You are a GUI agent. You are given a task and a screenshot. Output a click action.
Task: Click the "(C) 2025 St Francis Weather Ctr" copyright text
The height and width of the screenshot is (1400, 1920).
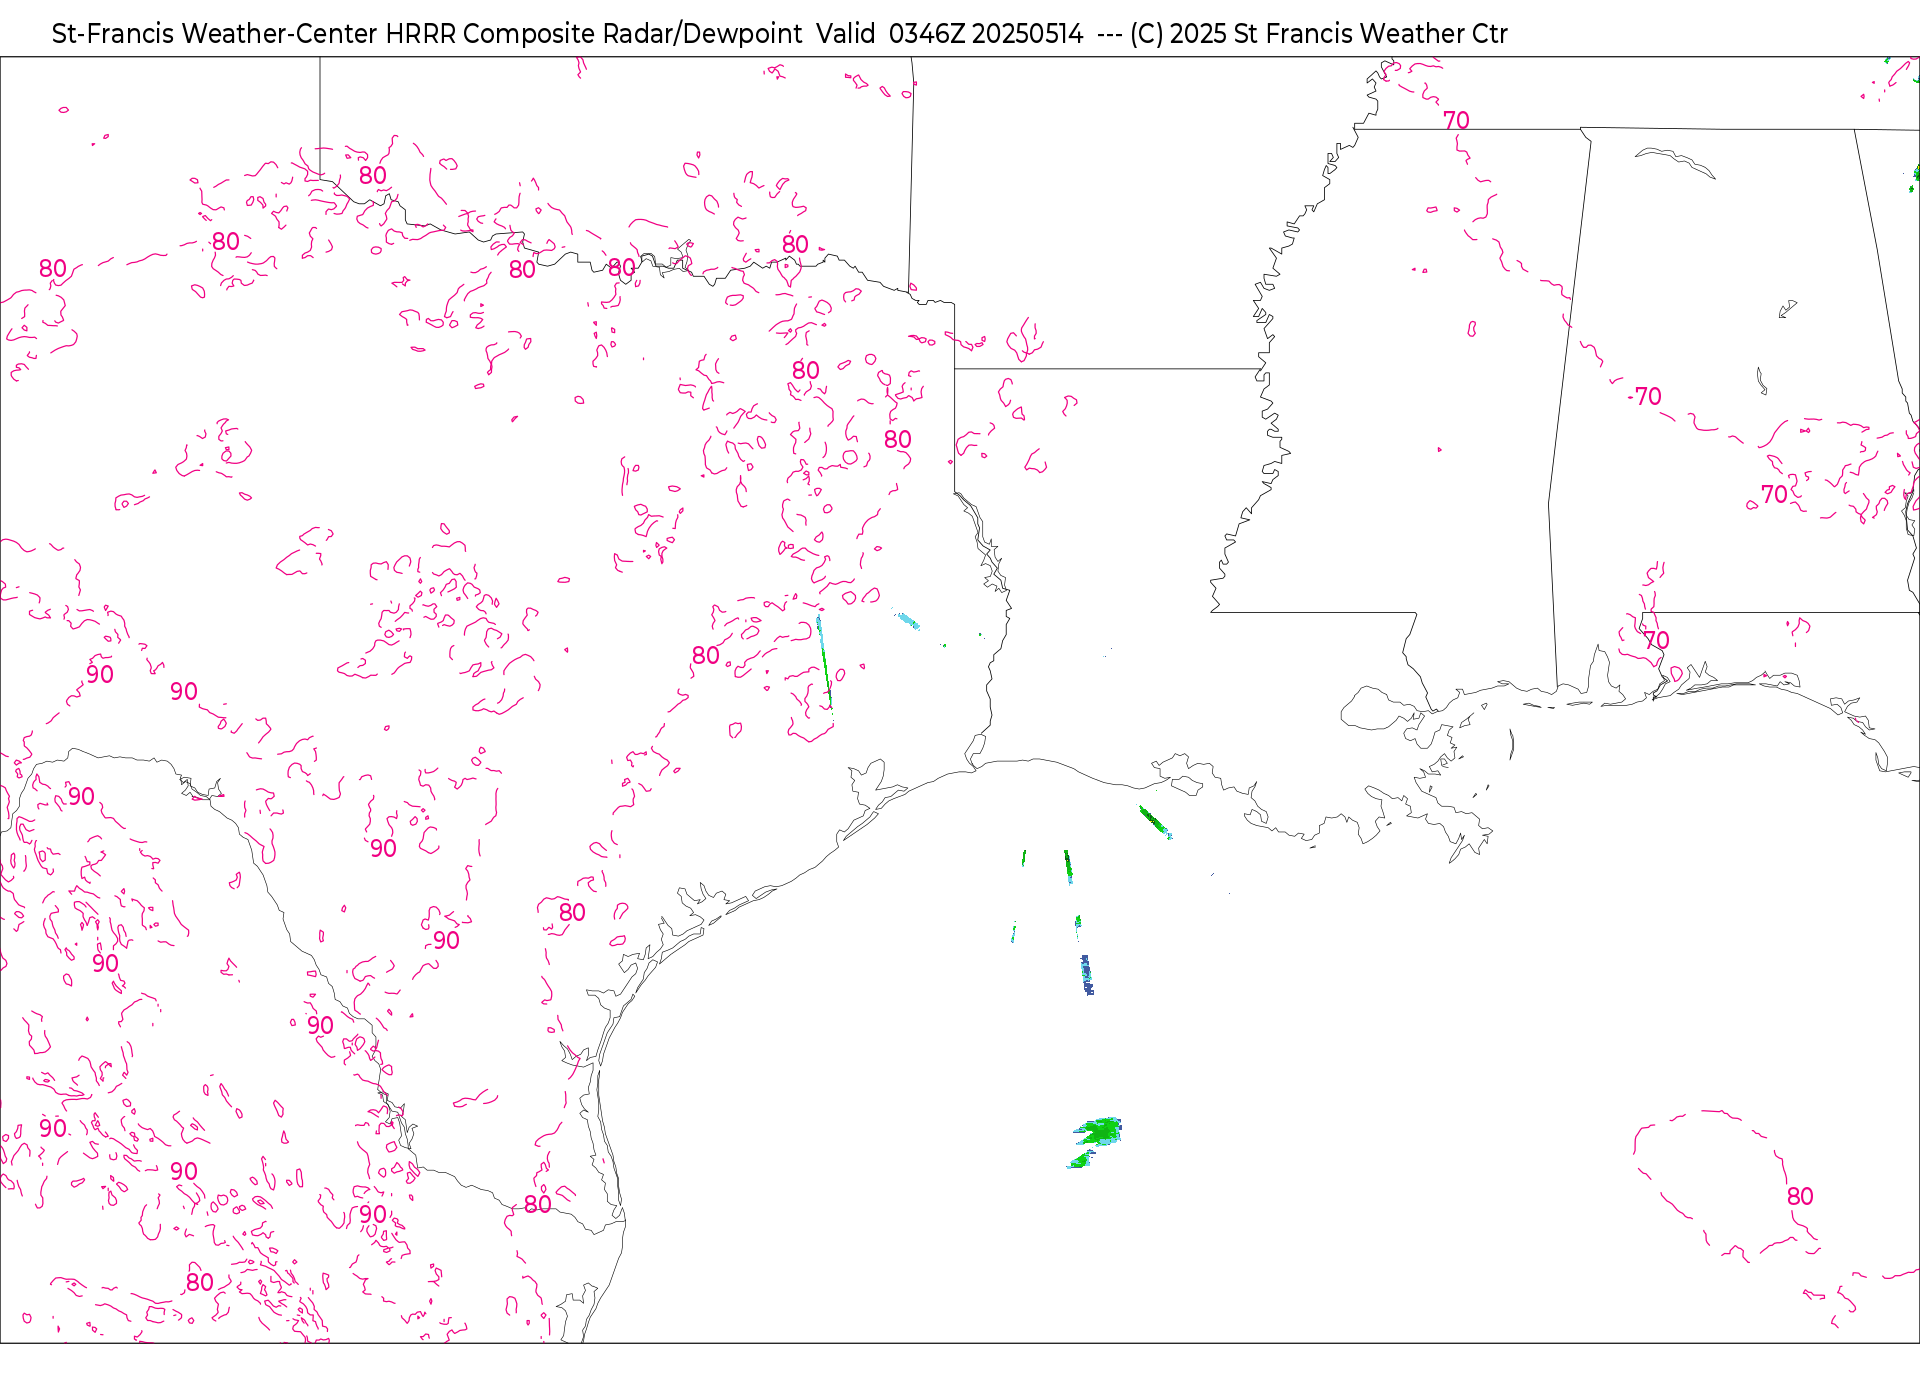1318,34
